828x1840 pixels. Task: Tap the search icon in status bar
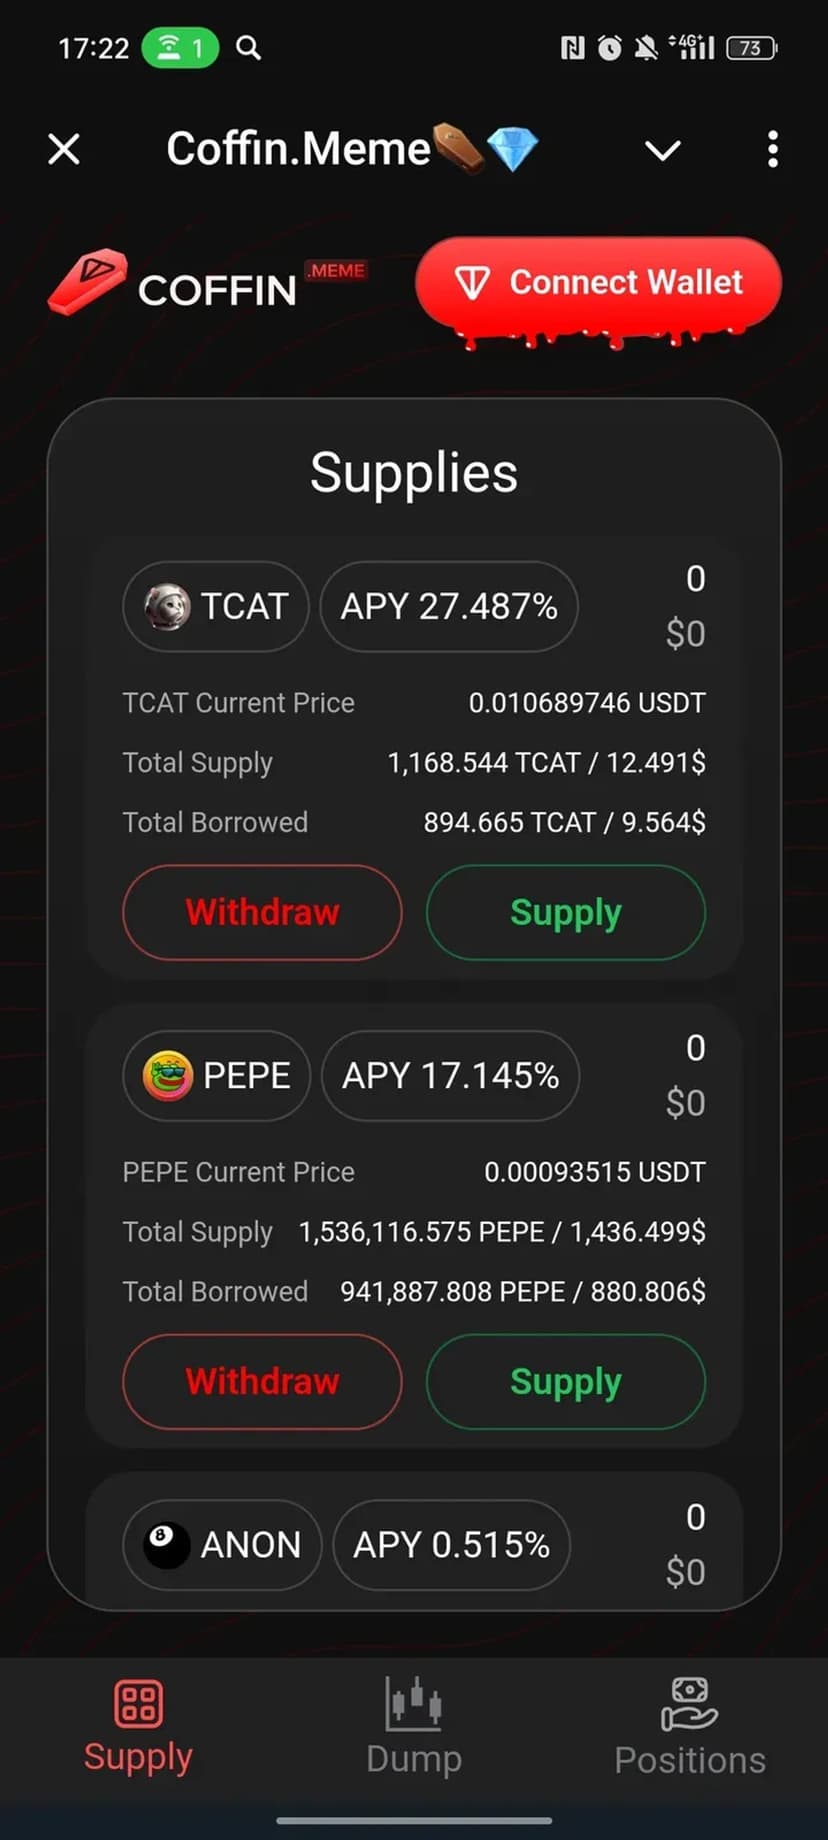click(x=248, y=48)
